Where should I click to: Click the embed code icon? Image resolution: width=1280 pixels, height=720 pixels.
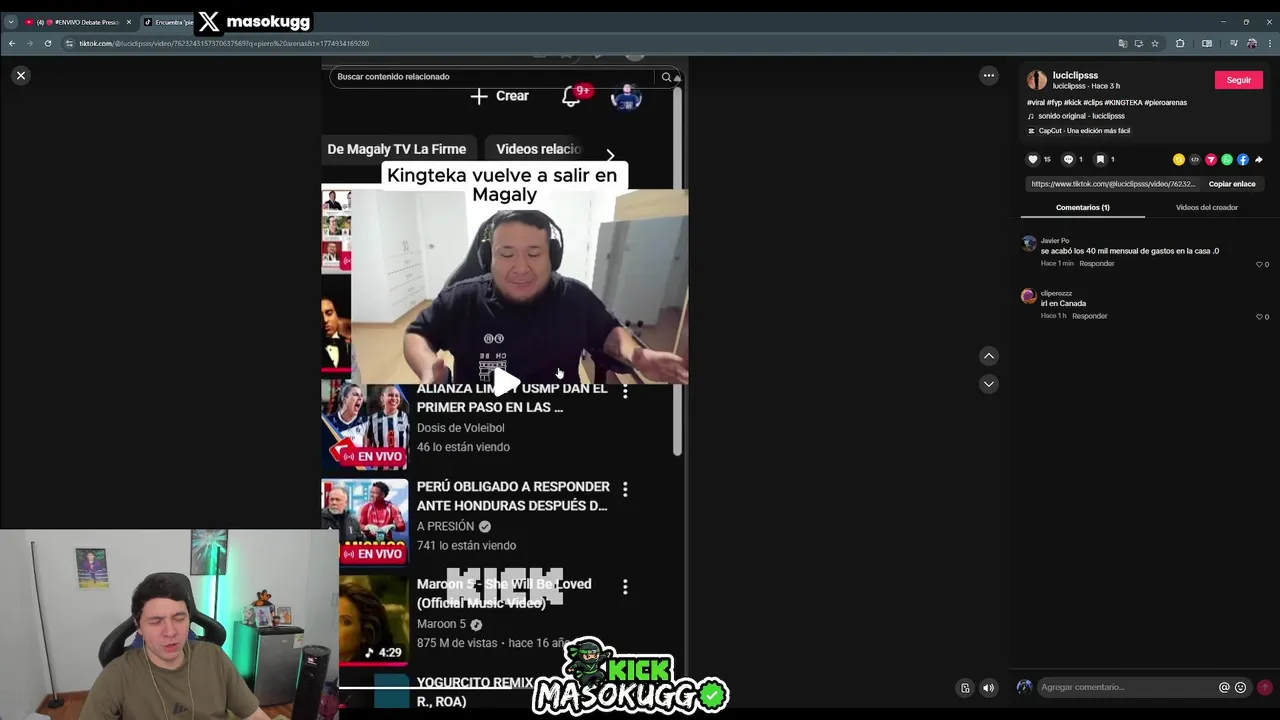[x=1195, y=160]
